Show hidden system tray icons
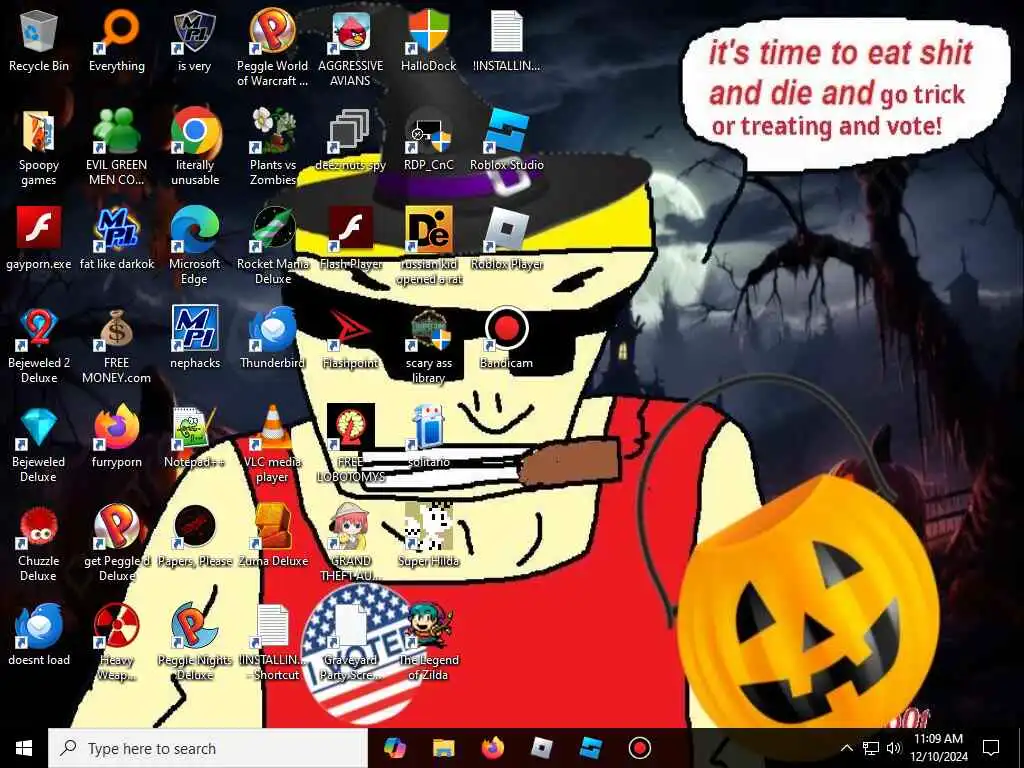 point(846,748)
